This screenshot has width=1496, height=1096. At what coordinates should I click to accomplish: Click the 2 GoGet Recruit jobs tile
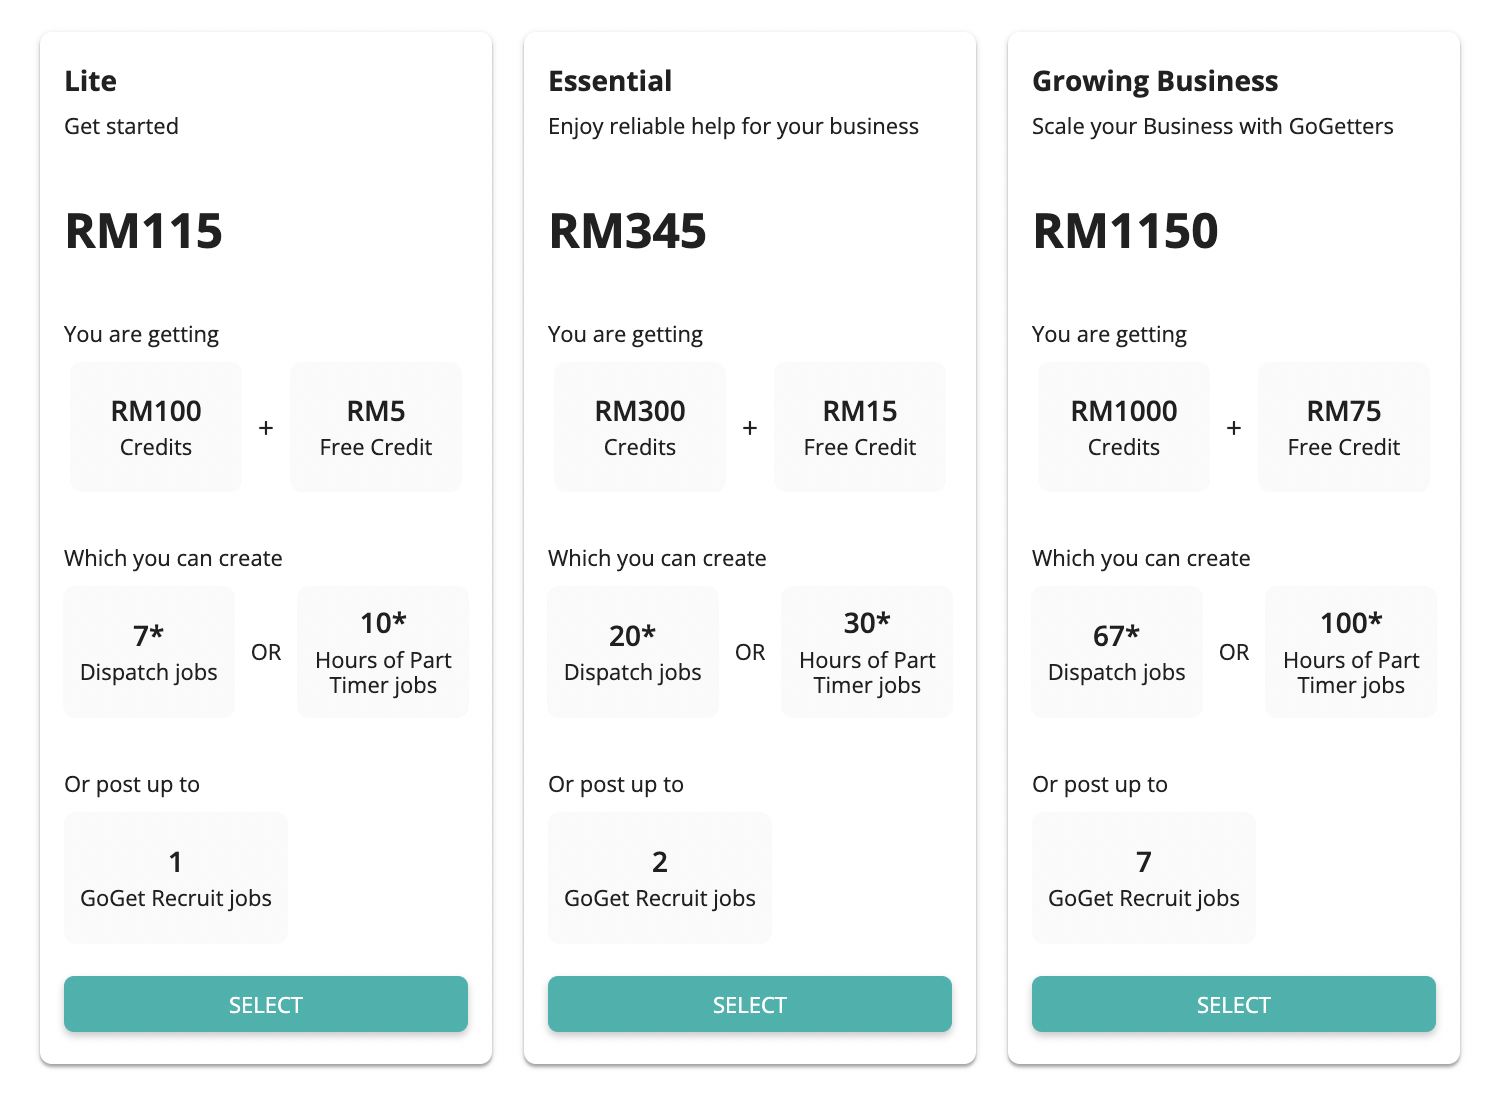point(660,878)
